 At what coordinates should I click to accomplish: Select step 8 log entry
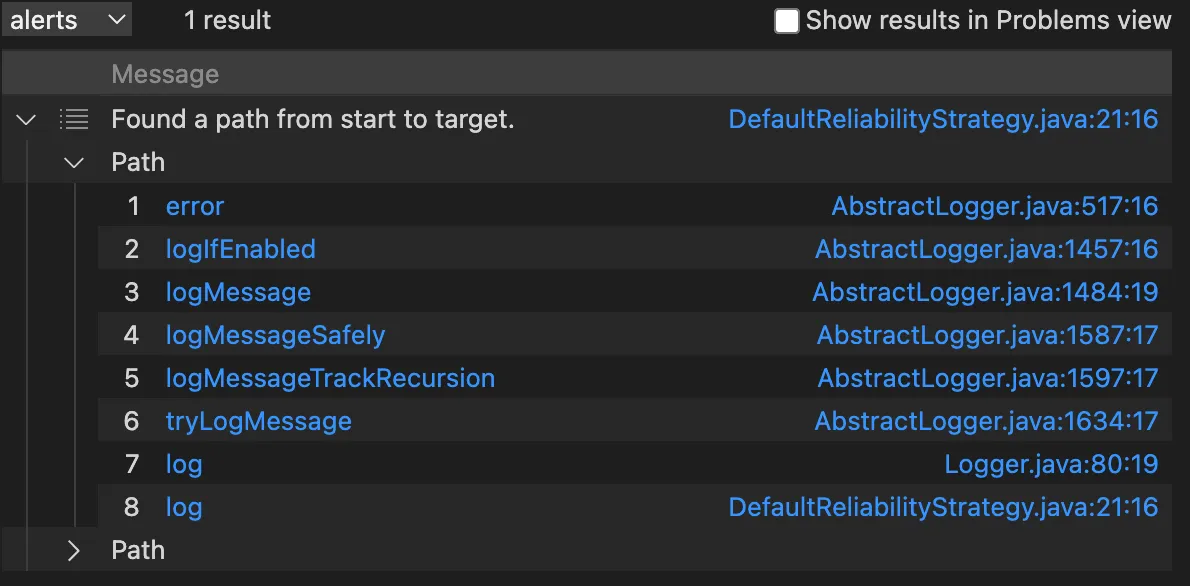(184, 507)
